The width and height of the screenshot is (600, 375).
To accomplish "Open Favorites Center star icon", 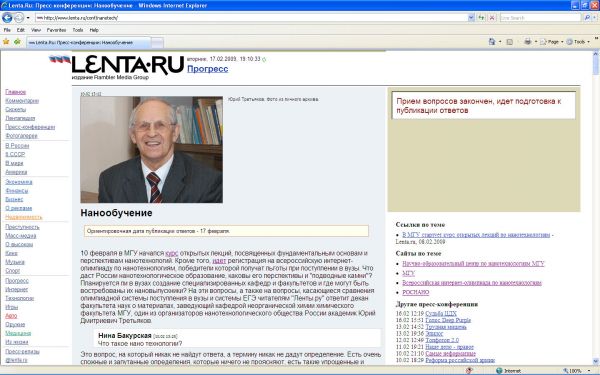I will (x=6, y=41).
